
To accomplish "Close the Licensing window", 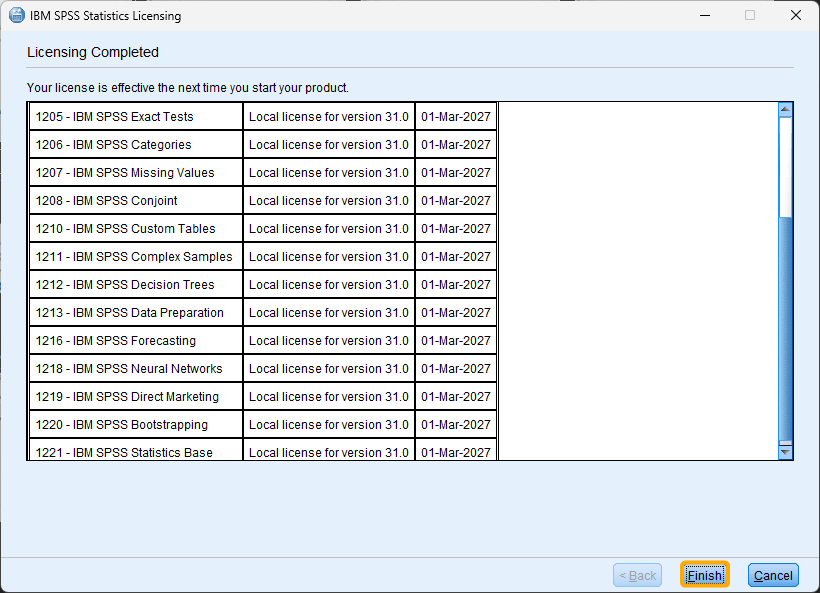I will (795, 15).
